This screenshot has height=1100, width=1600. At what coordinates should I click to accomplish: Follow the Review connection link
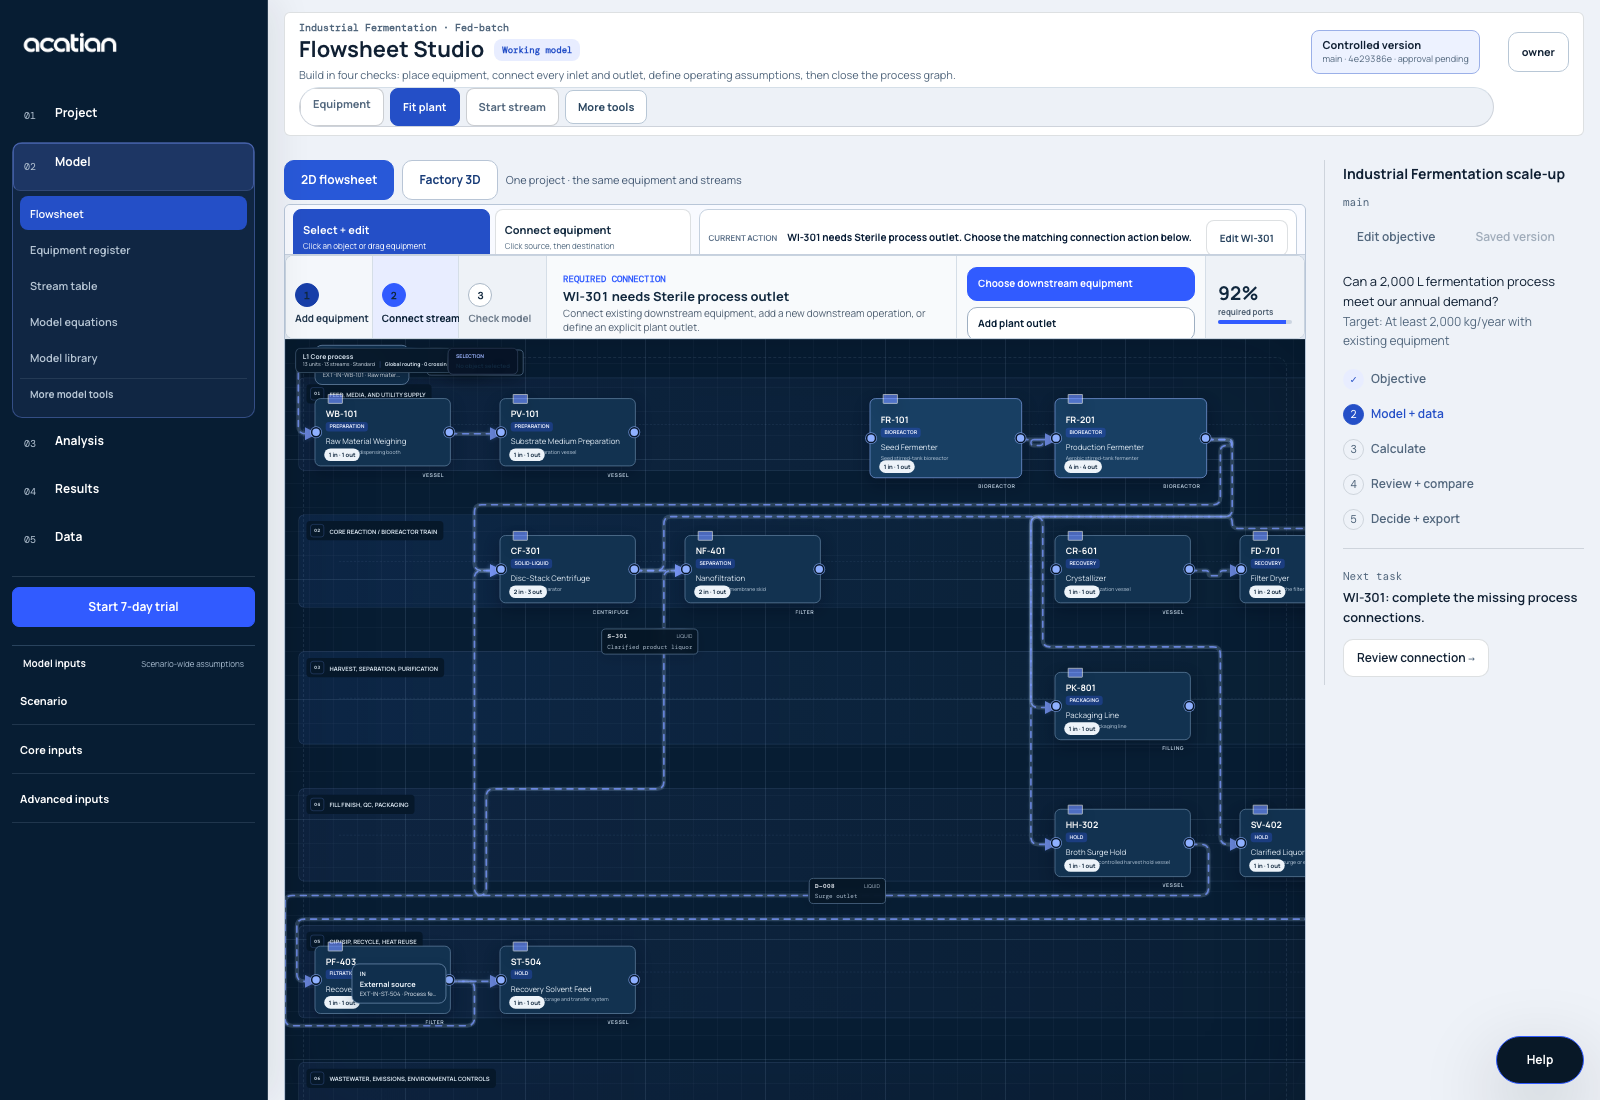(1415, 658)
